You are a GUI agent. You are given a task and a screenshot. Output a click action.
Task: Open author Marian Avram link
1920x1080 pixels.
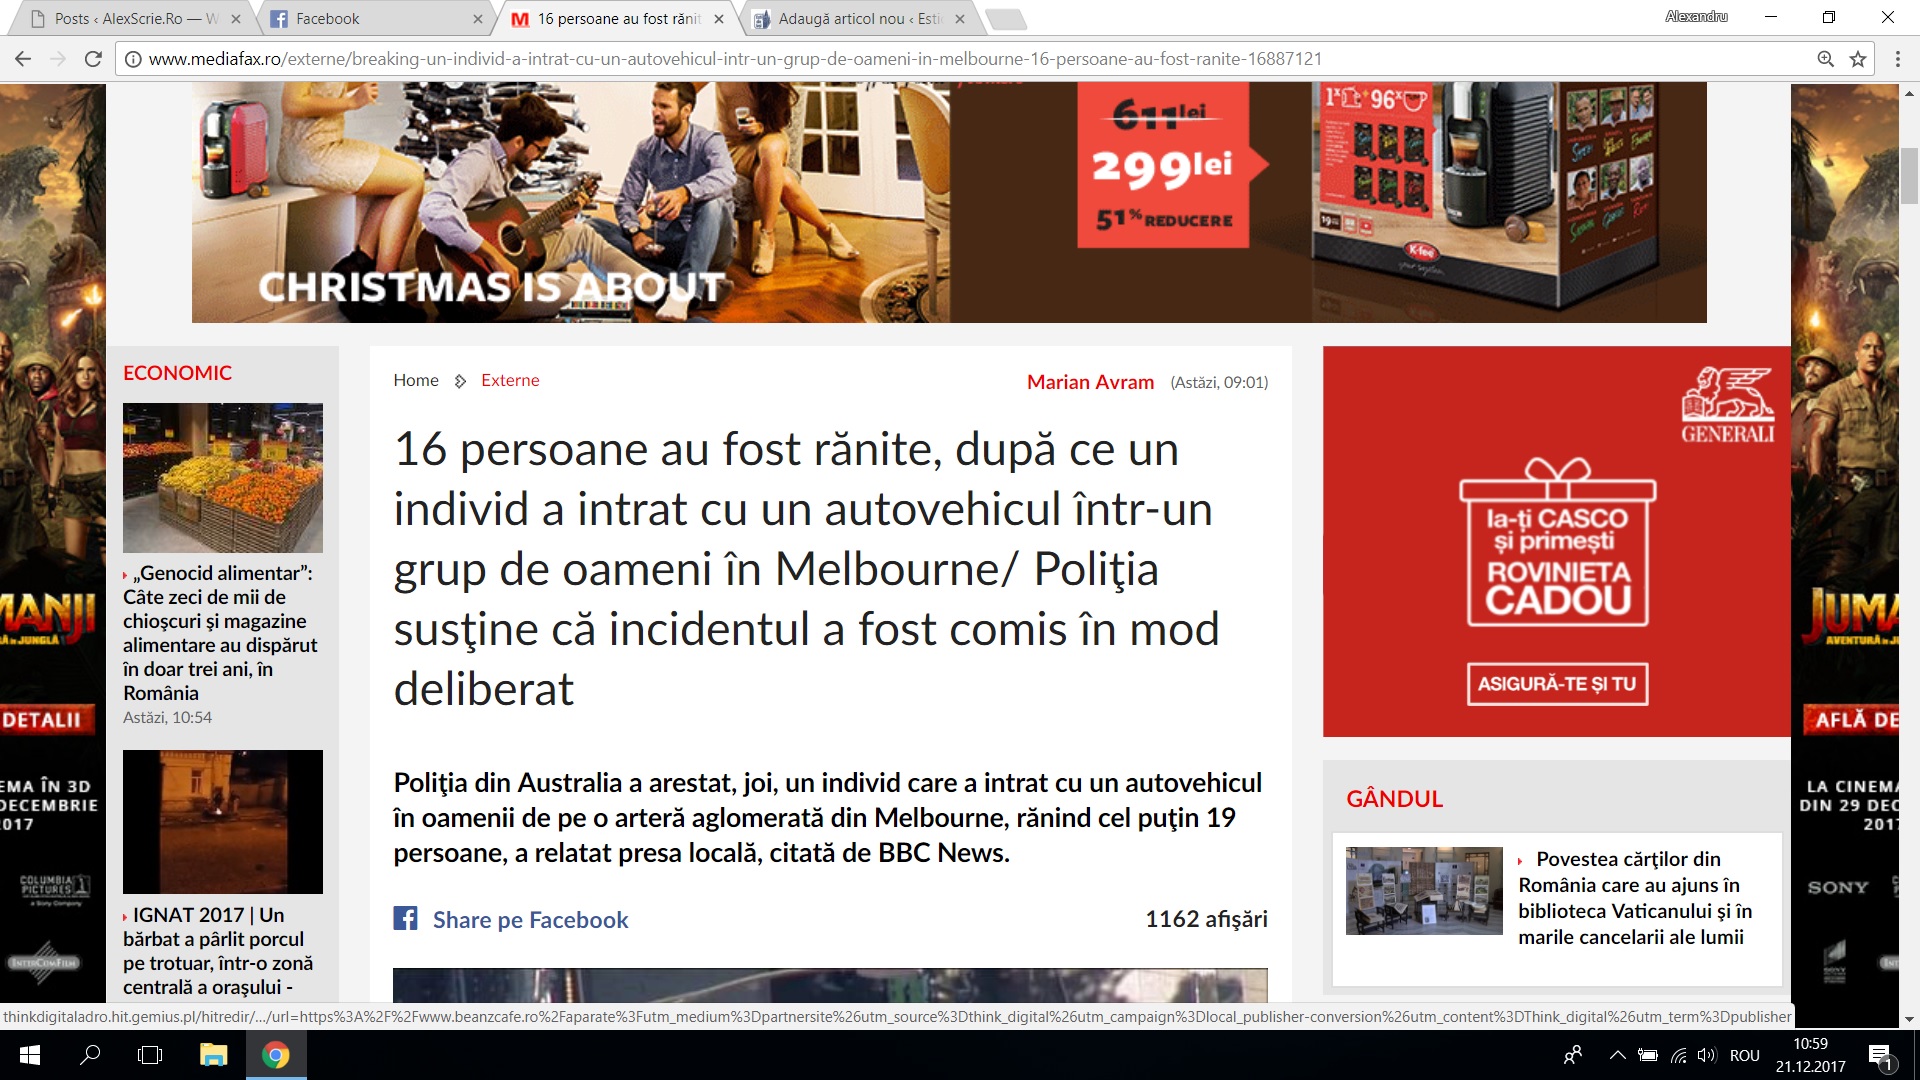point(1090,382)
